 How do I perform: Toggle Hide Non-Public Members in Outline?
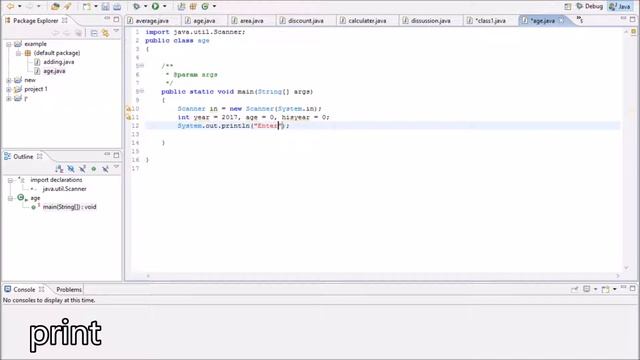93,169
